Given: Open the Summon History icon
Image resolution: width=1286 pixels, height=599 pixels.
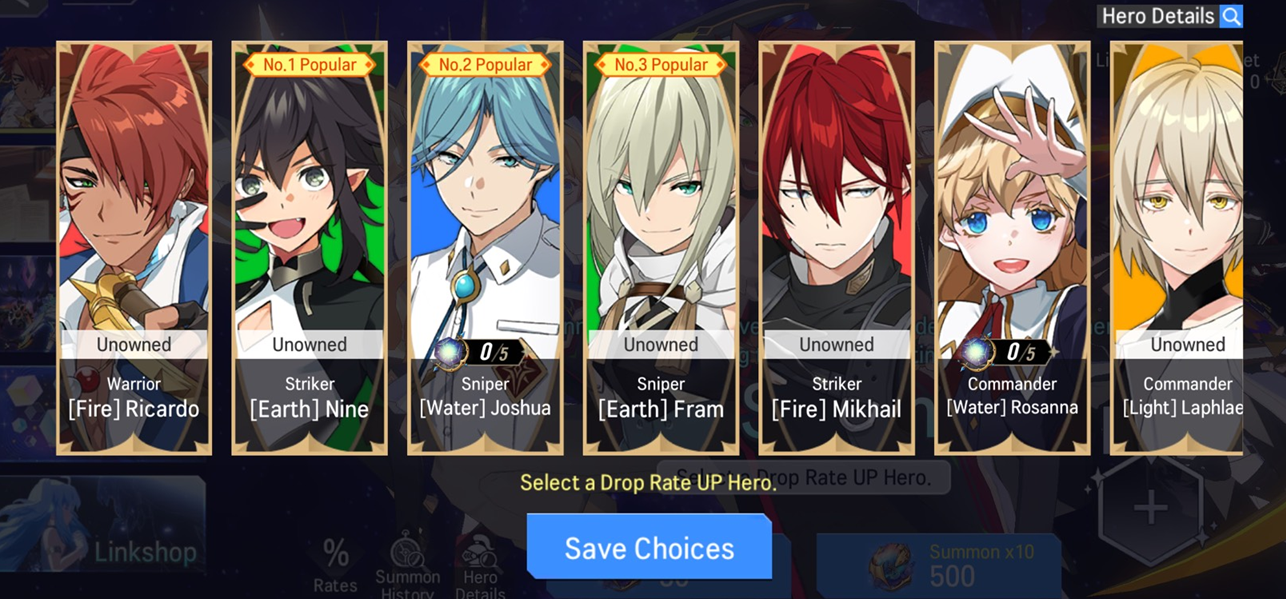Looking at the screenshot, I should pyautogui.click(x=408, y=563).
